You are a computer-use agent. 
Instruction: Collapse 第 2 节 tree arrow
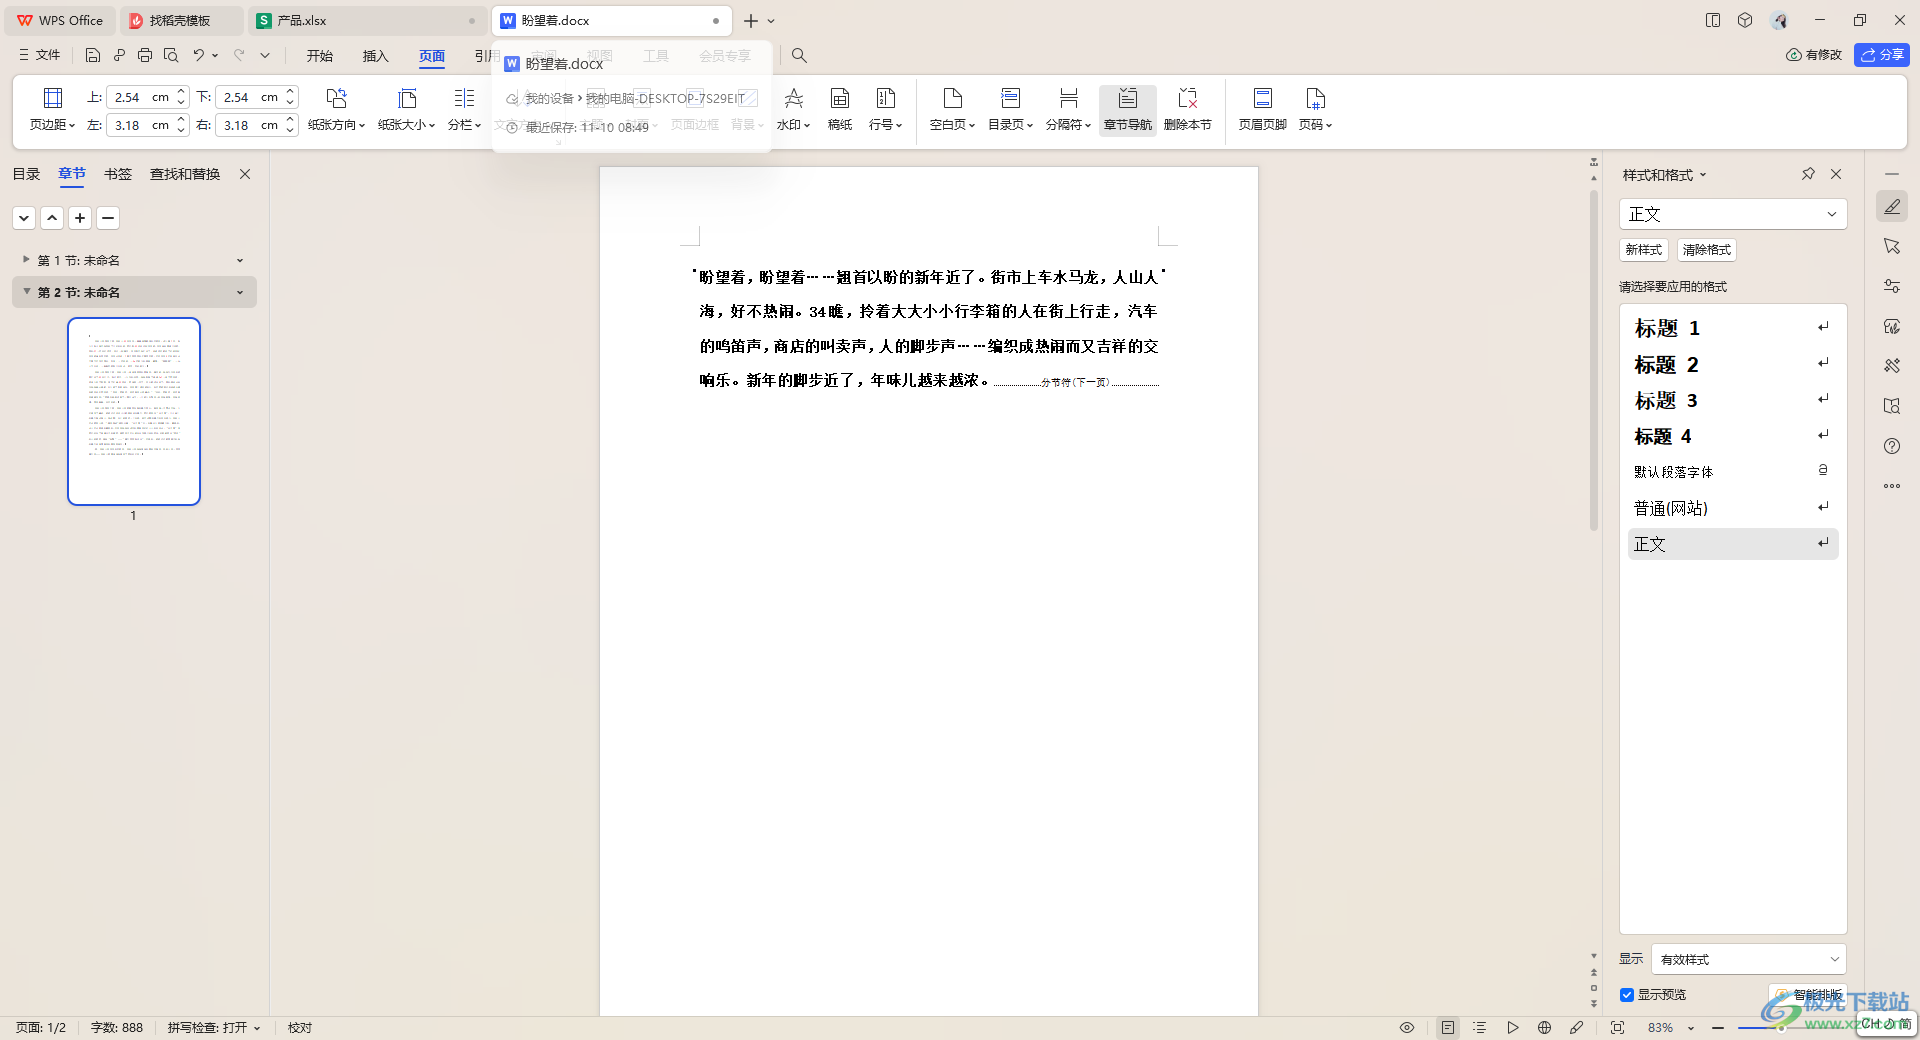click(x=26, y=292)
